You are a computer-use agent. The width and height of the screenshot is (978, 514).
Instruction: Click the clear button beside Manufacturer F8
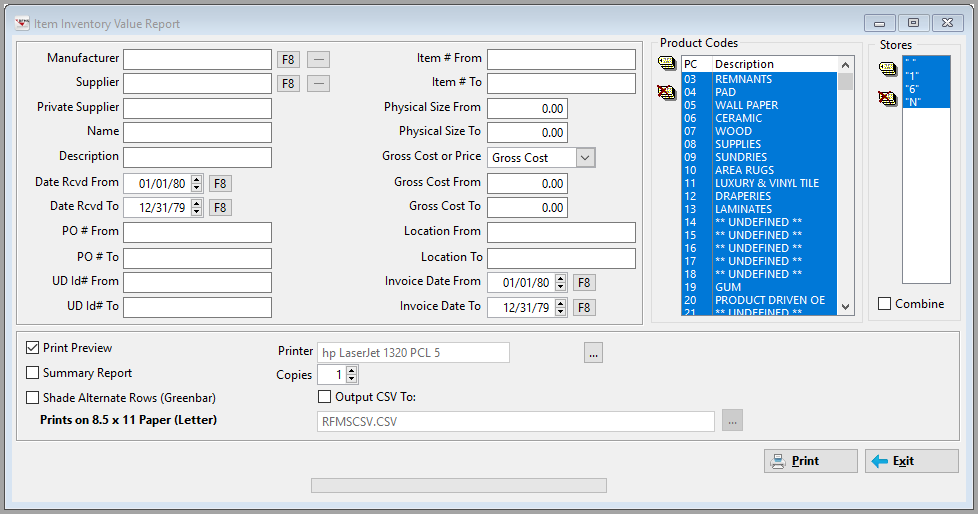(x=318, y=60)
